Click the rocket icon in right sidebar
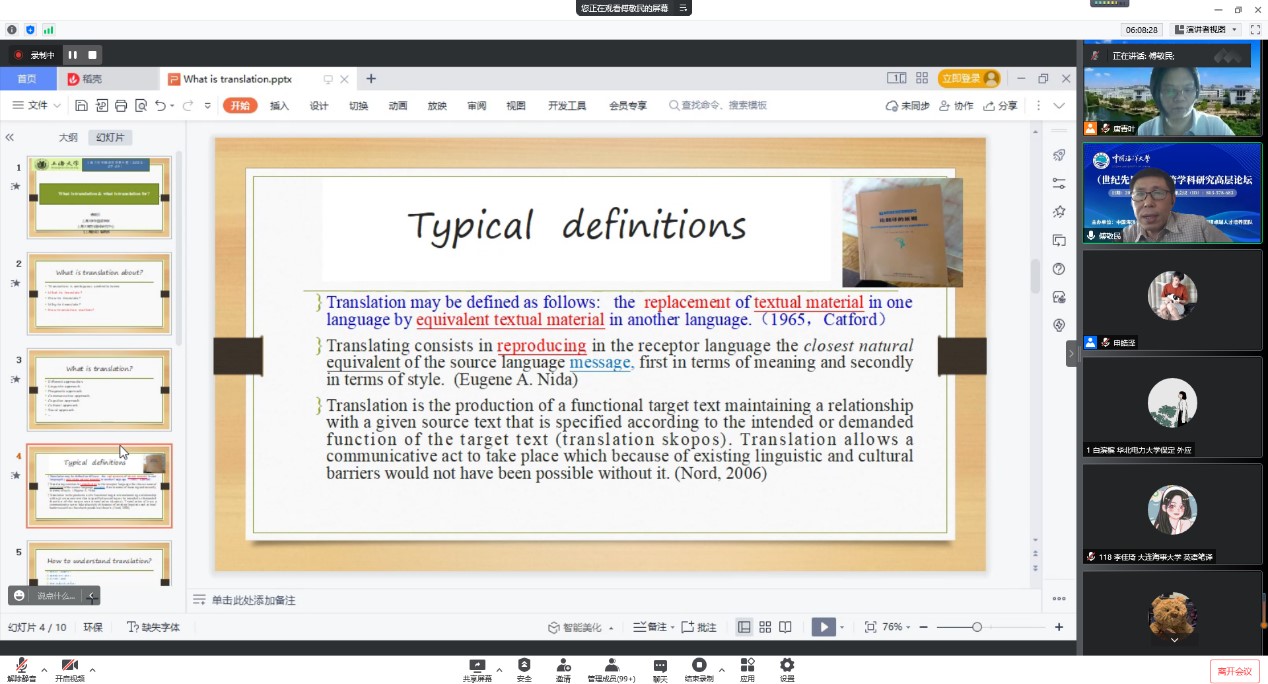This screenshot has height=684, width=1268. coord(1059,155)
